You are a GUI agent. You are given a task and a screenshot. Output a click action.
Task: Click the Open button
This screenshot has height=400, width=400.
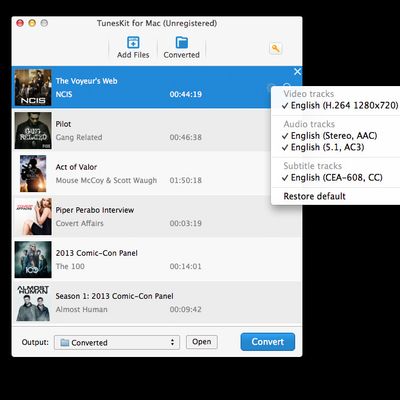click(x=202, y=342)
